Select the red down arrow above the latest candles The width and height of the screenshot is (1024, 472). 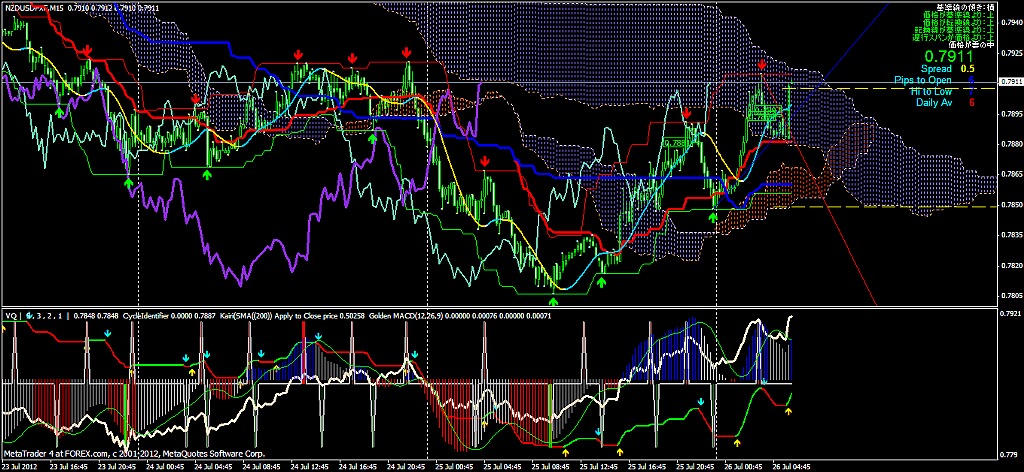tap(762, 65)
